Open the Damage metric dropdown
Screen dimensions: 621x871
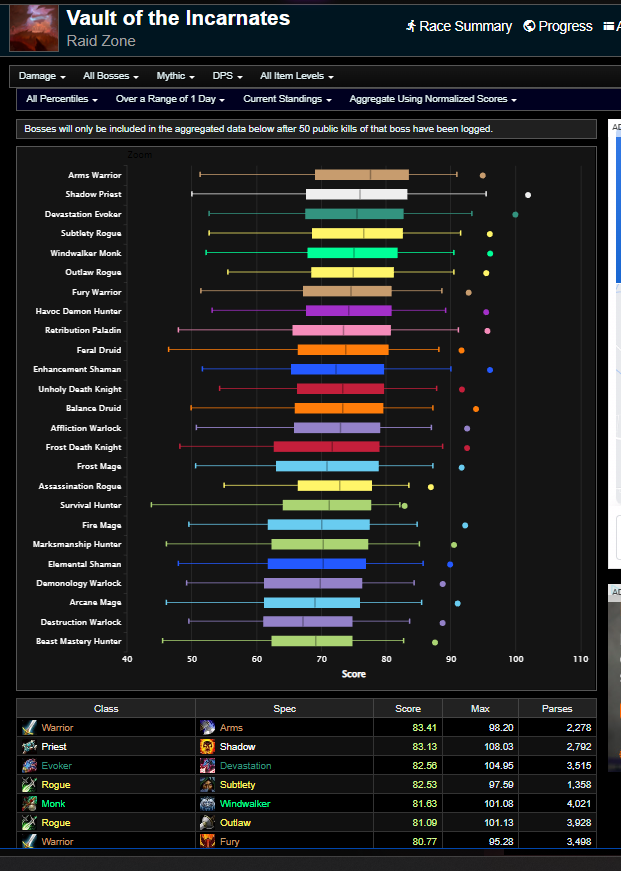tap(42, 76)
